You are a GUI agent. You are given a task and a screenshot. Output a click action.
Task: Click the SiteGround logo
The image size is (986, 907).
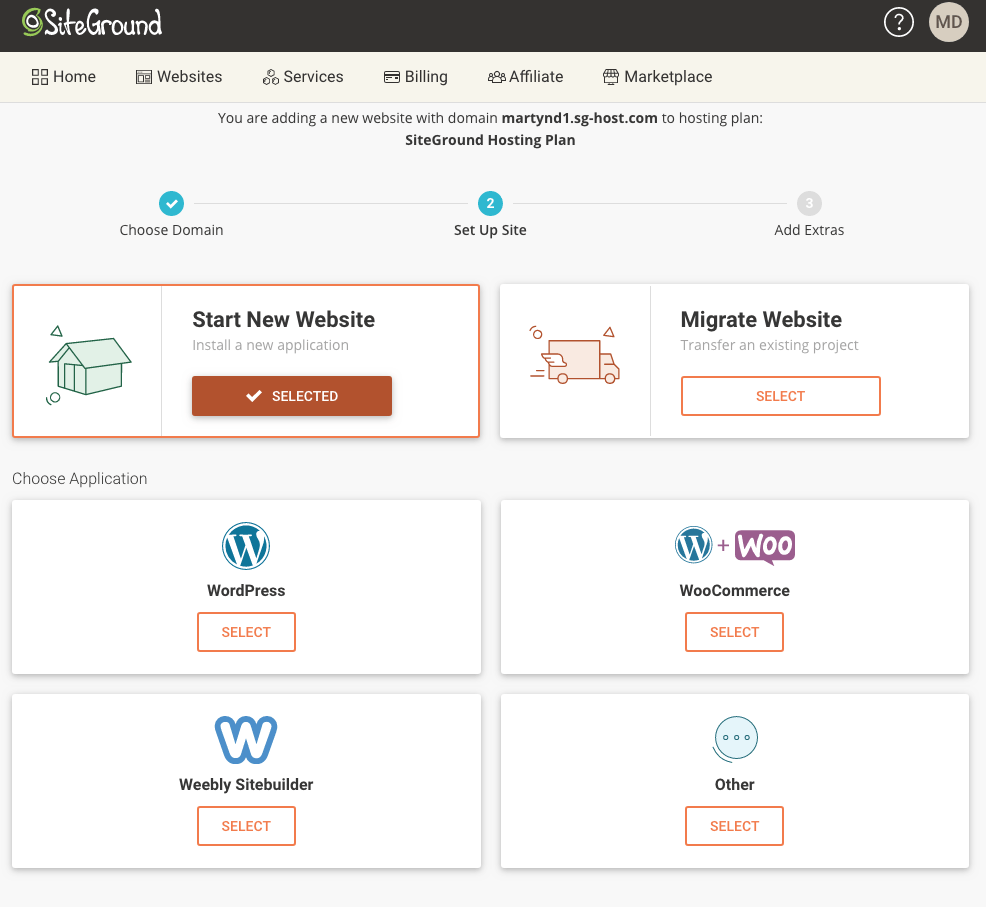pyautogui.click(x=92, y=23)
